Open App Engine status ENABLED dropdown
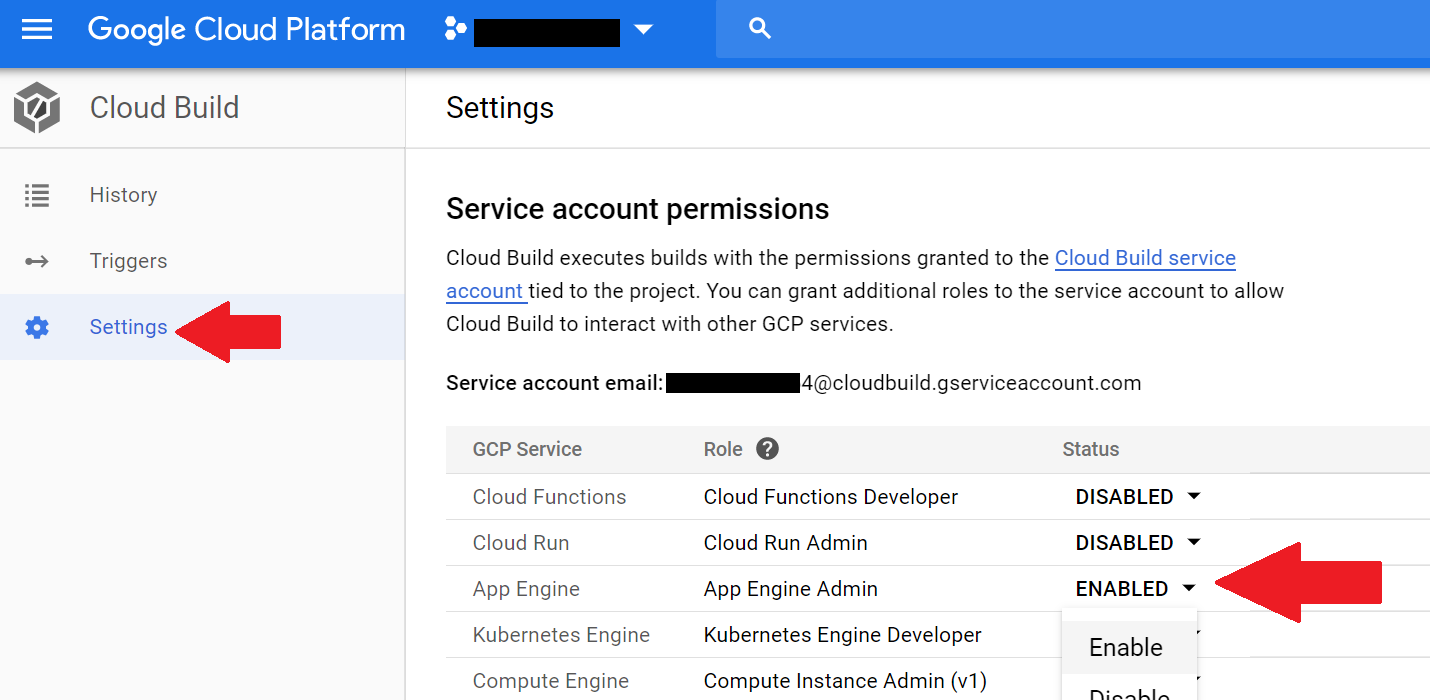The height and width of the screenshot is (700, 1430). (1135, 589)
